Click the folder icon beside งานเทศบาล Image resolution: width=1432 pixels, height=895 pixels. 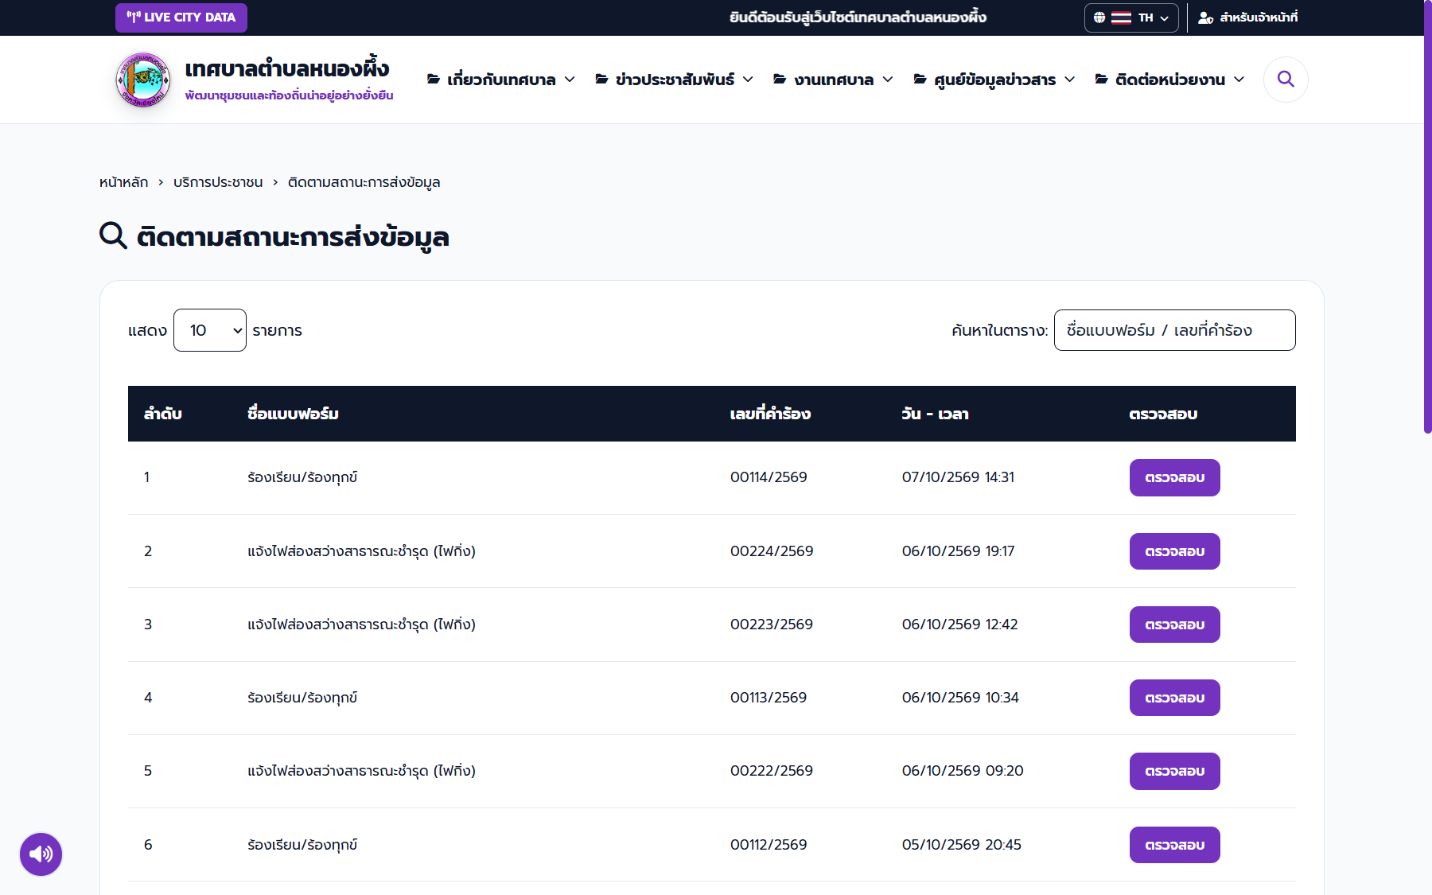coord(779,79)
